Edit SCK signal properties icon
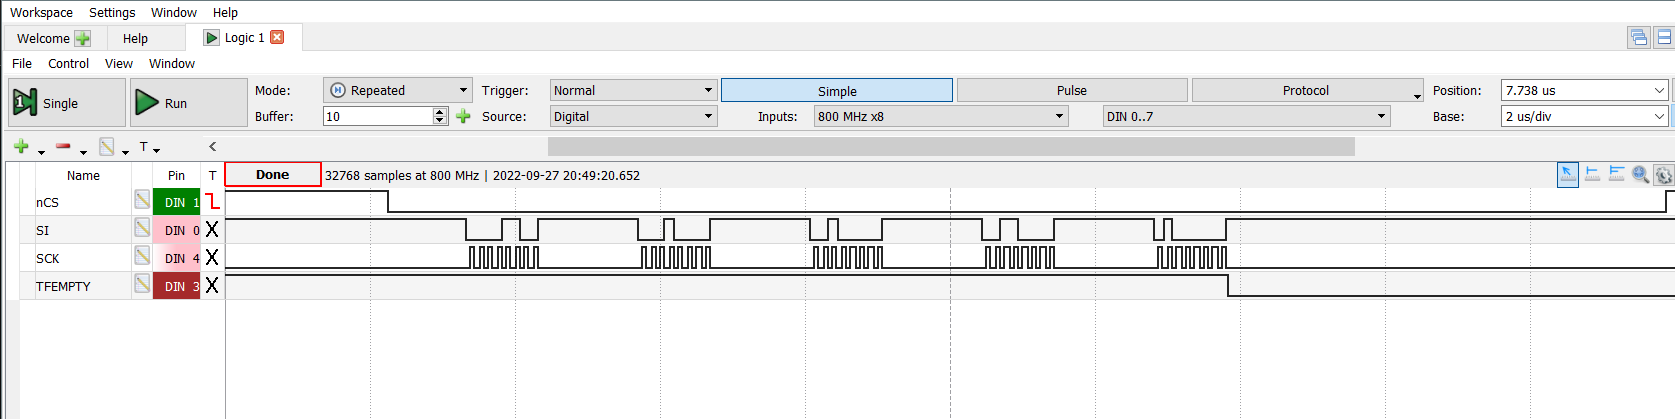 [x=142, y=256]
